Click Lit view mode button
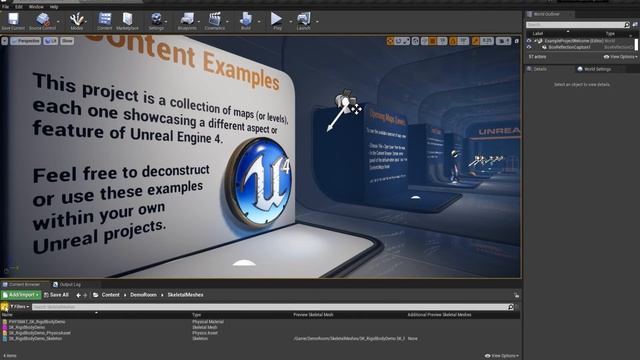Image resolution: width=640 pixels, height=360 pixels. 51,41
